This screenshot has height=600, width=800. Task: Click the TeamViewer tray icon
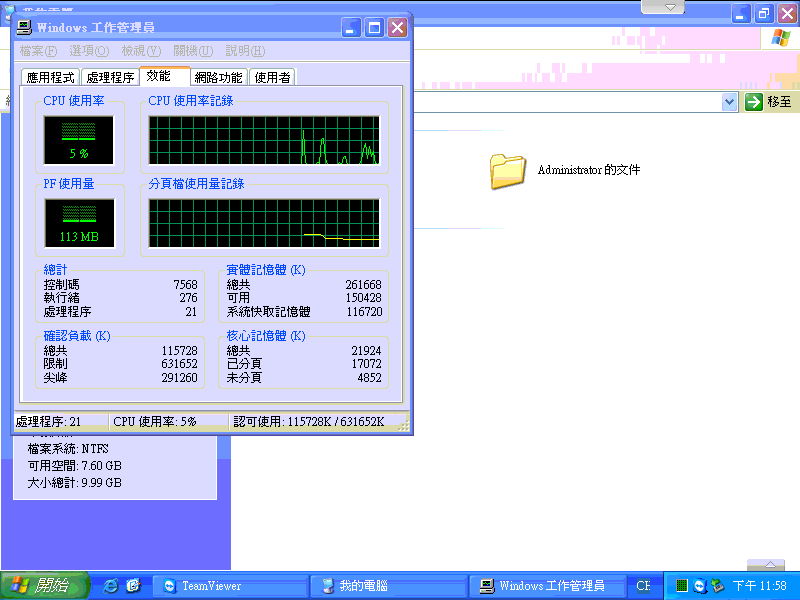(x=699, y=586)
